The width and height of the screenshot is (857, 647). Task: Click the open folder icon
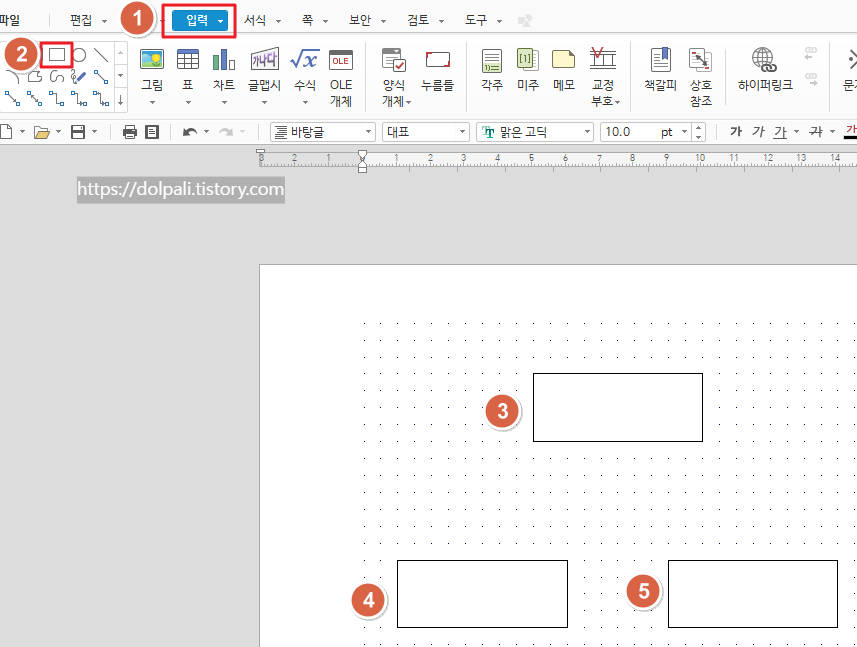click(42, 132)
